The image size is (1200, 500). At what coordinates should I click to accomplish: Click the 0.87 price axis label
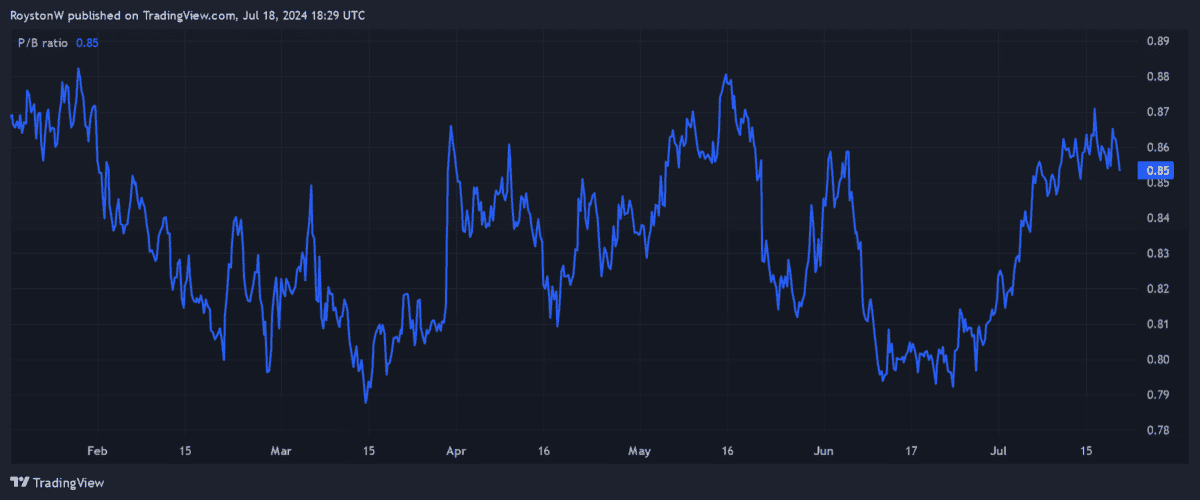point(1157,112)
